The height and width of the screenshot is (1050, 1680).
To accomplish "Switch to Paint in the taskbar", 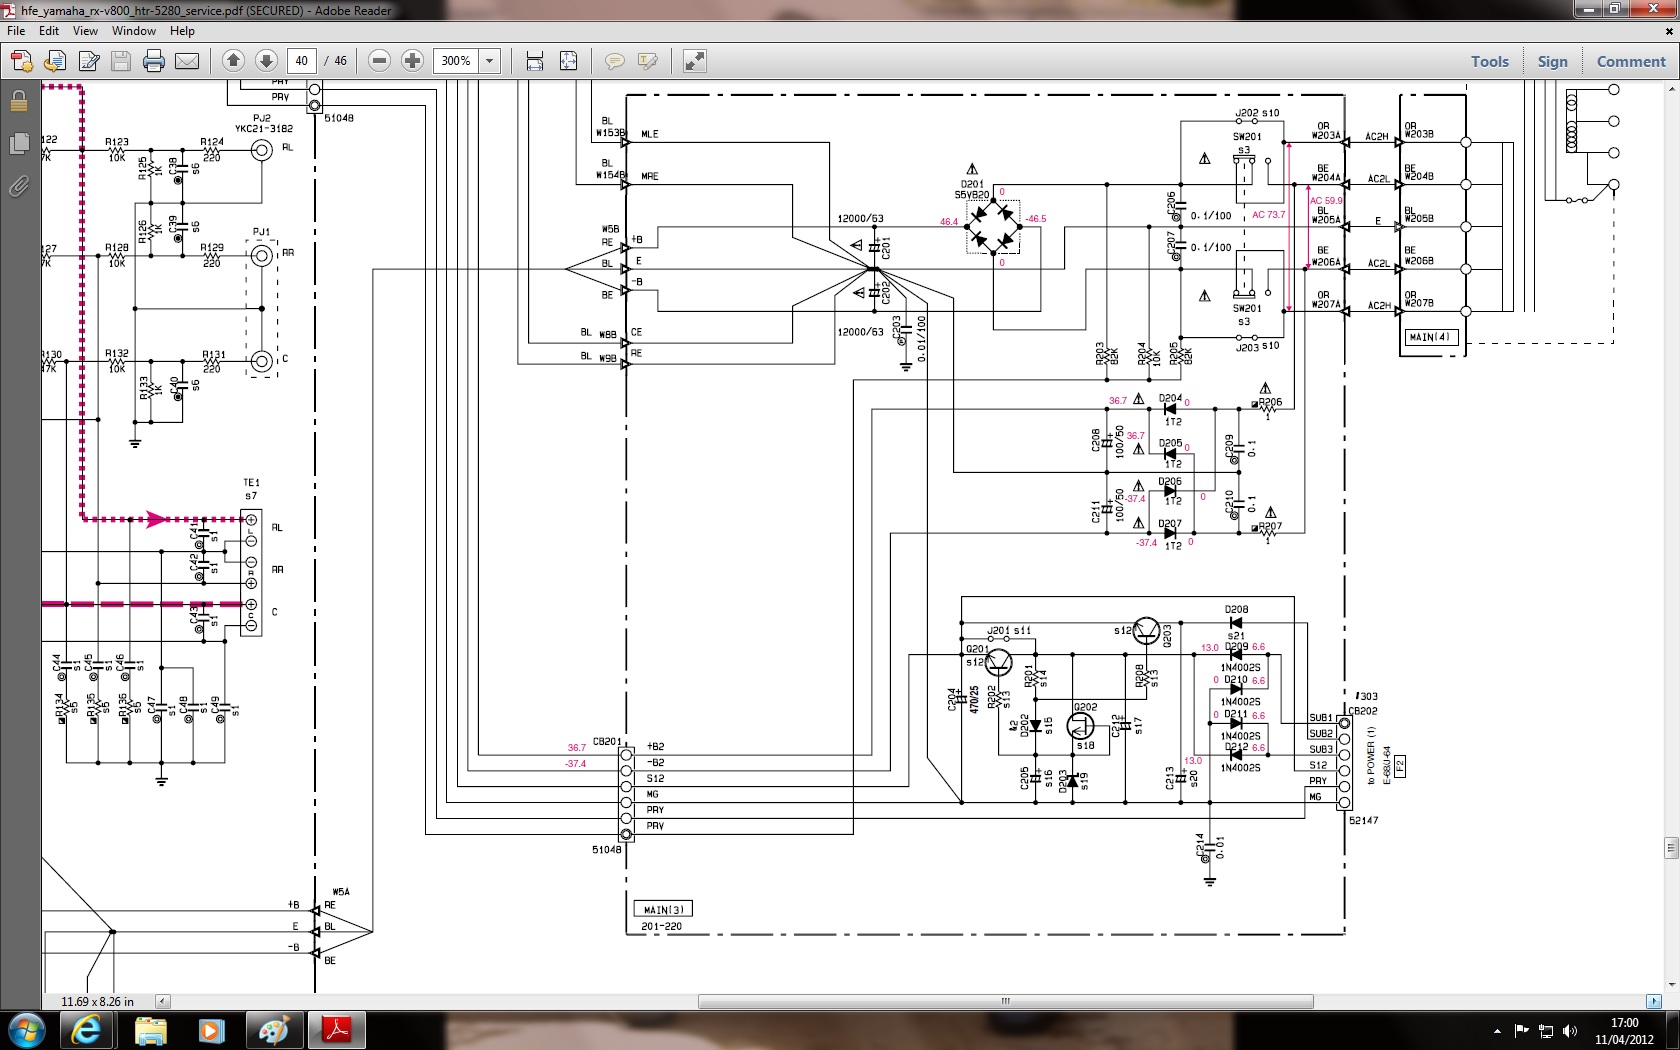I will pos(273,1030).
